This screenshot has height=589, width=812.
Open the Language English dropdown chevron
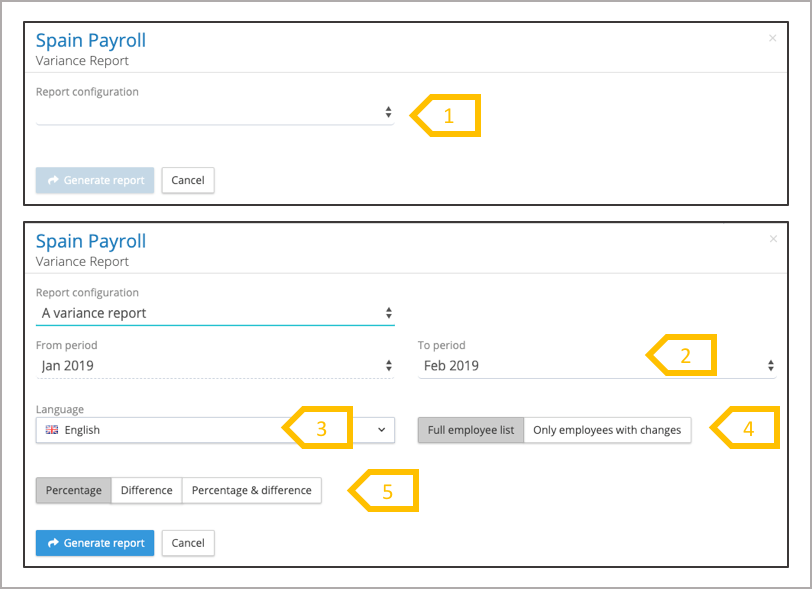[381, 430]
